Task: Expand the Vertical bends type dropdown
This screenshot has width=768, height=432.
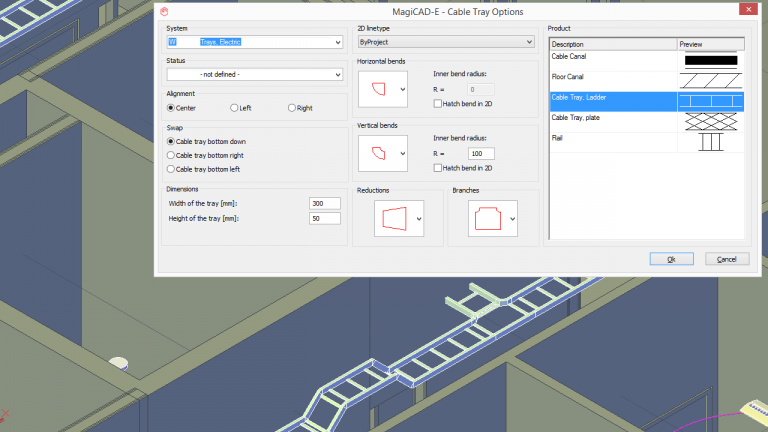Action: coord(403,153)
